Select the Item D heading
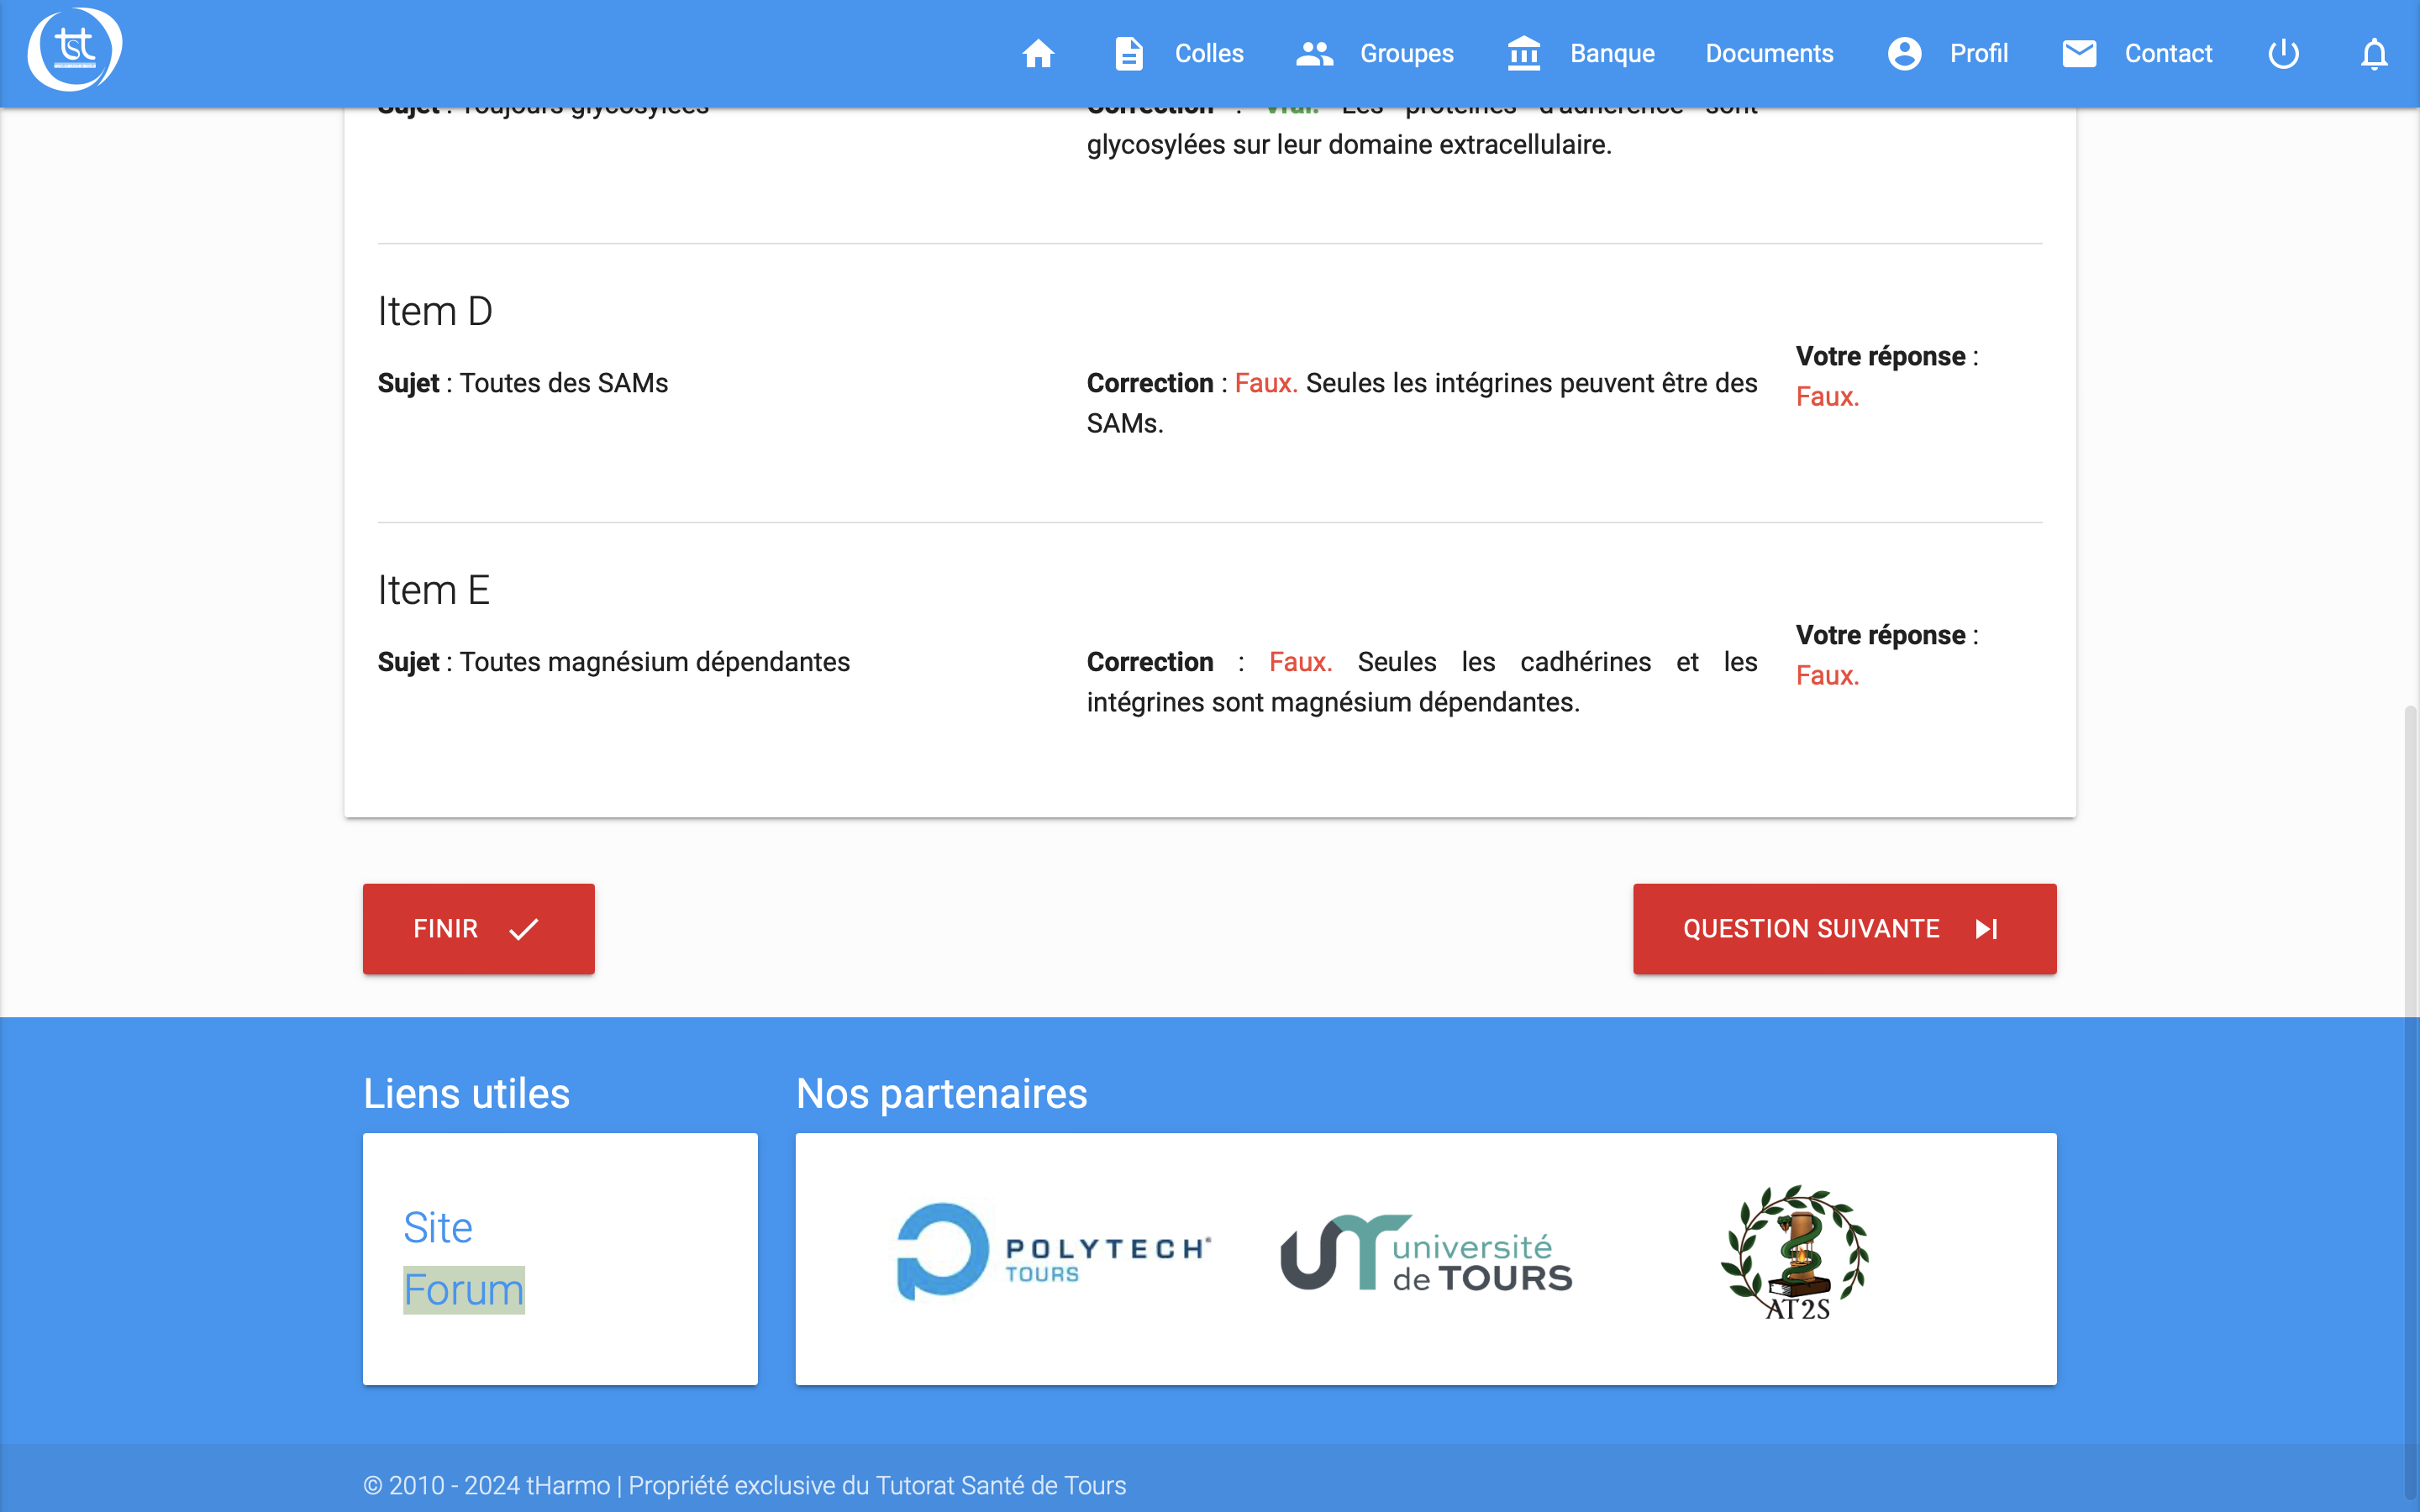The image size is (2420, 1512). click(435, 311)
